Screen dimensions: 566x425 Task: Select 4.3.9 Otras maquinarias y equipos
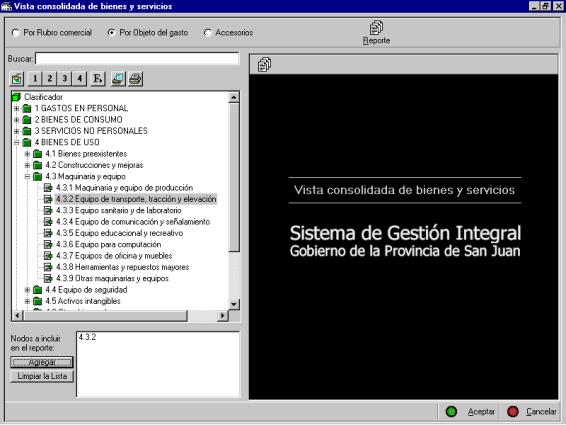tap(112, 278)
